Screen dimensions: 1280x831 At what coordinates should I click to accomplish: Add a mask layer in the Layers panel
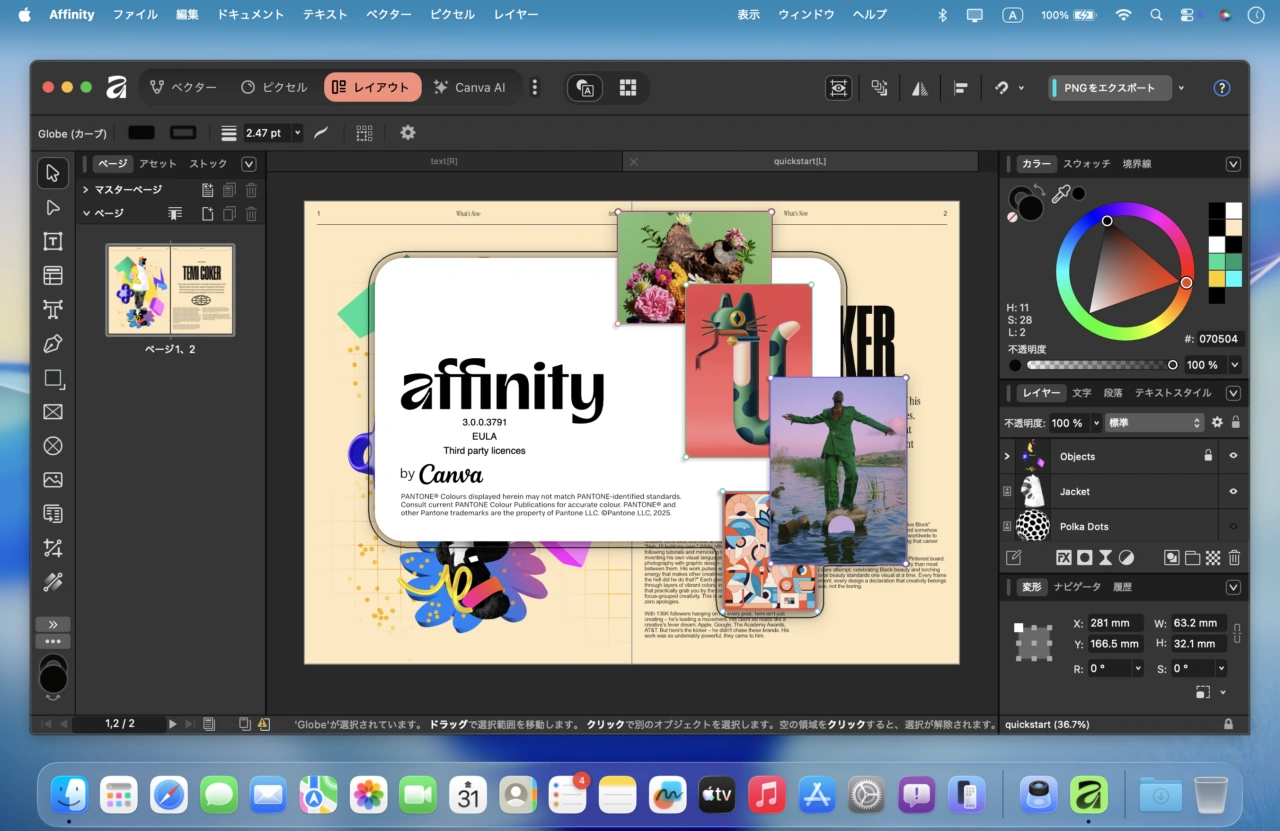pyautogui.click(x=1086, y=557)
